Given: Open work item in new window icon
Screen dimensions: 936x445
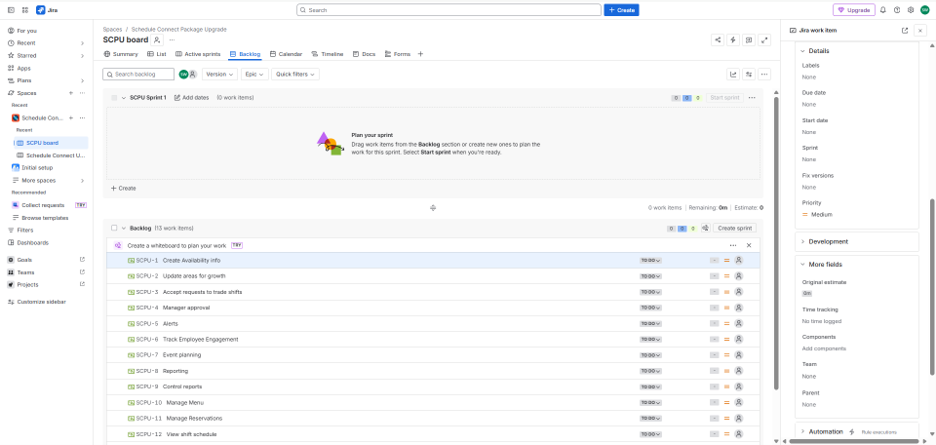Looking at the screenshot, I should click(905, 30).
